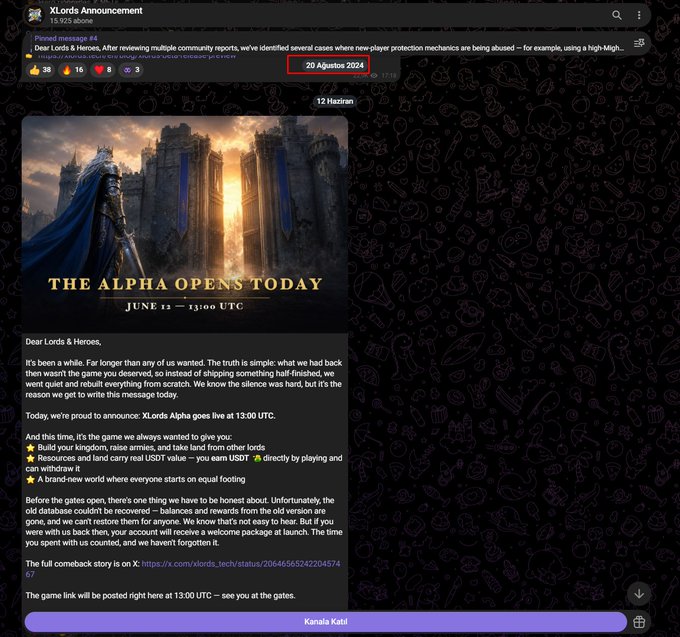
Task: Click the gift icon beside Kanala Katıl
Action: [x=639, y=622]
